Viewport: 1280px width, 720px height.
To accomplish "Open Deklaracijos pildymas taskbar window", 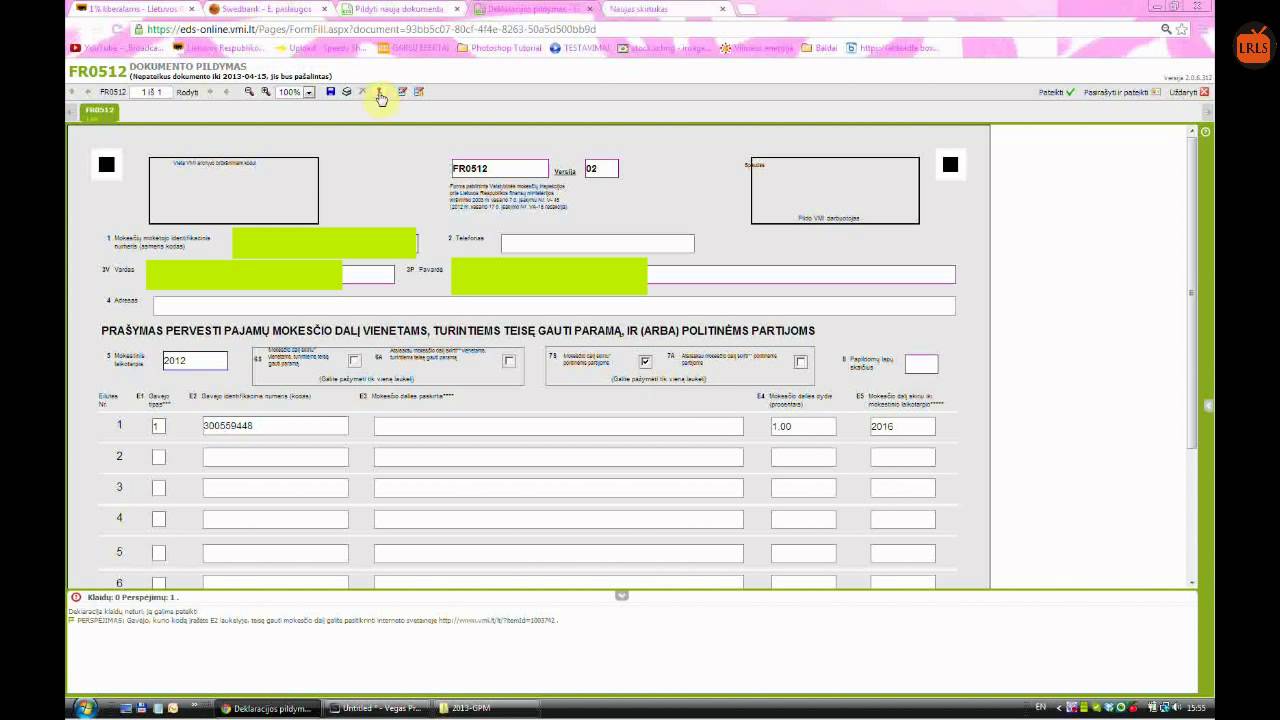I will pyautogui.click(x=266, y=708).
